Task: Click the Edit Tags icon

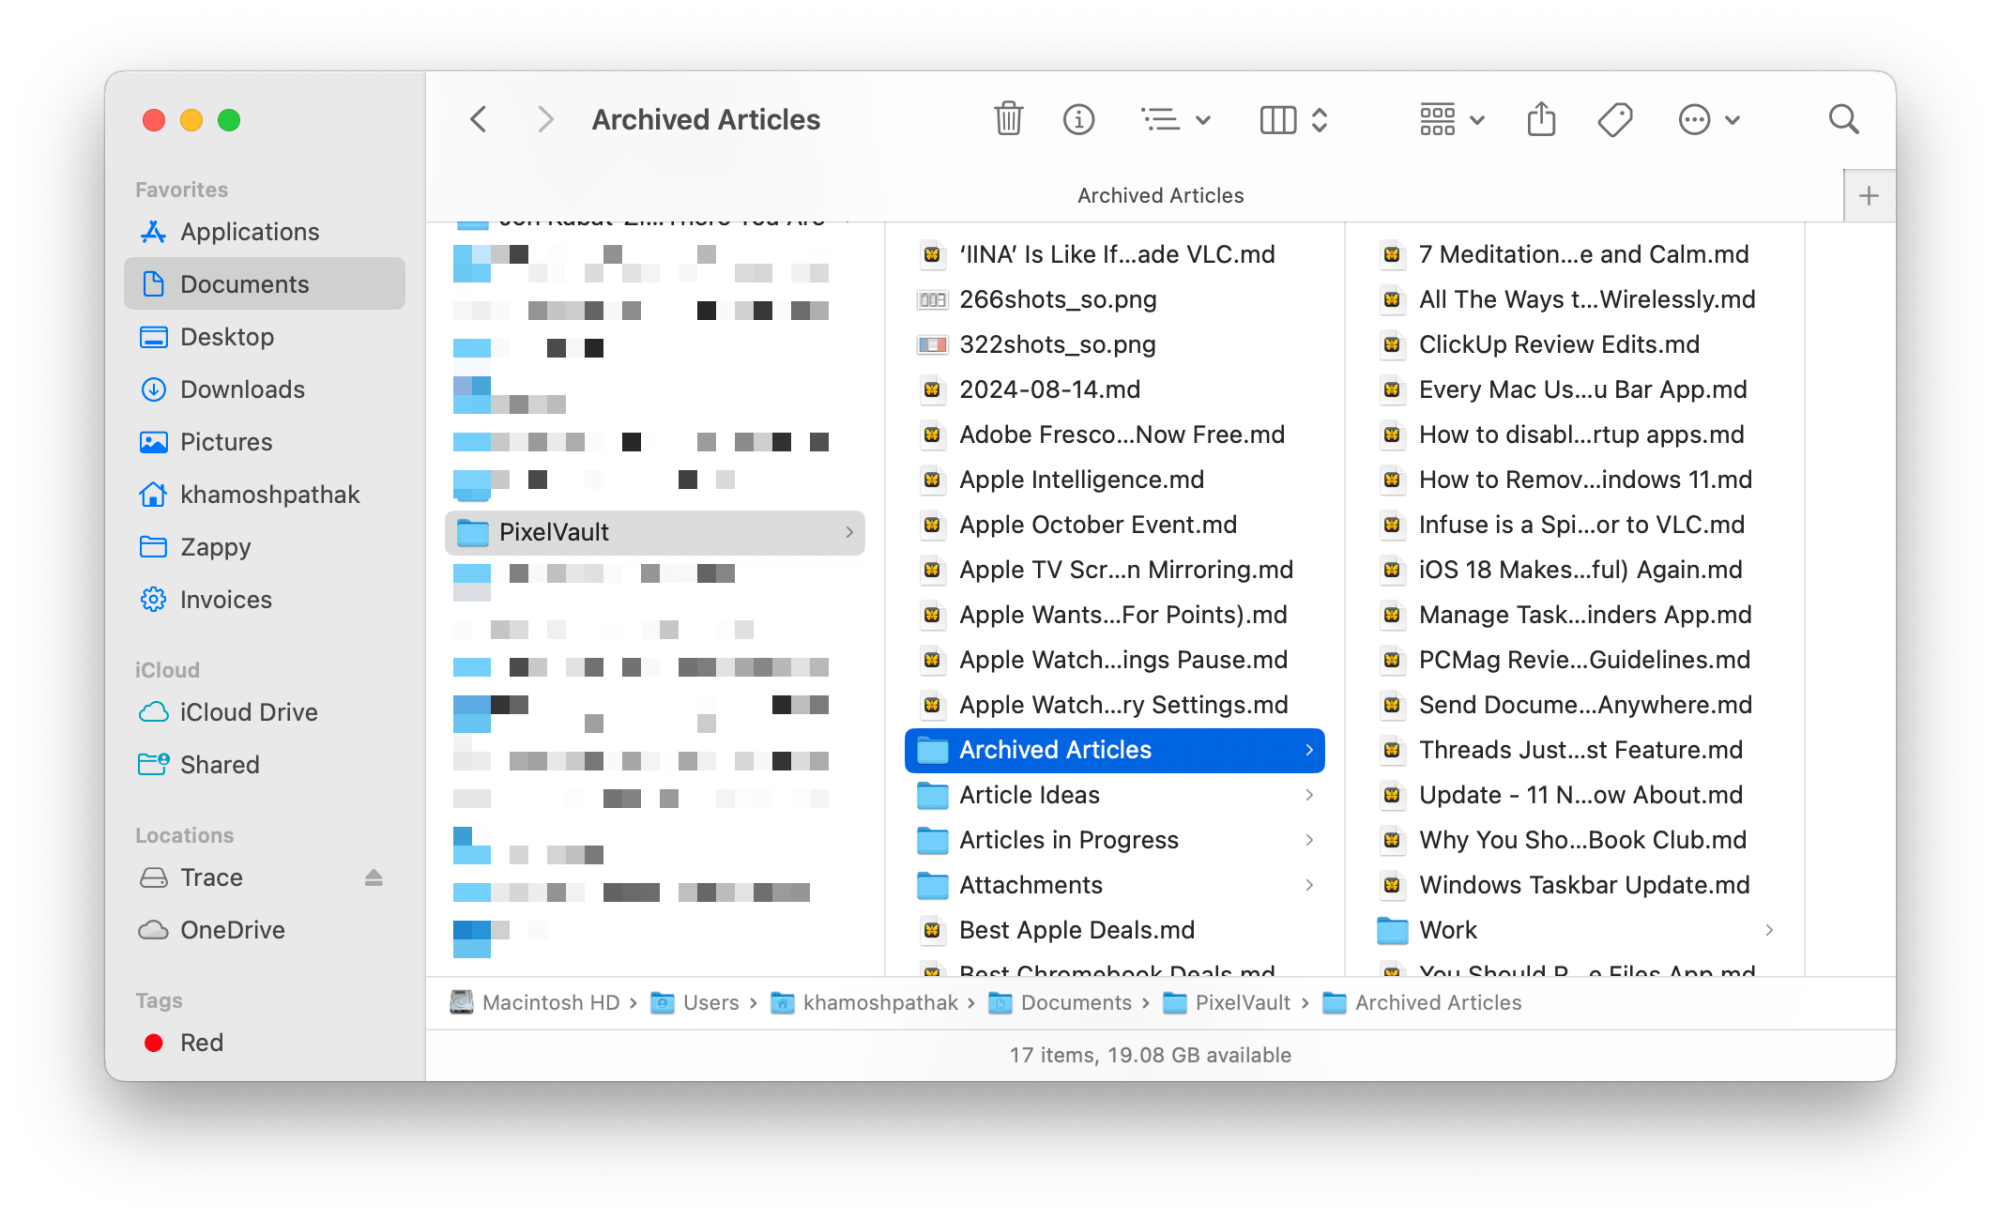Action: click(1615, 120)
